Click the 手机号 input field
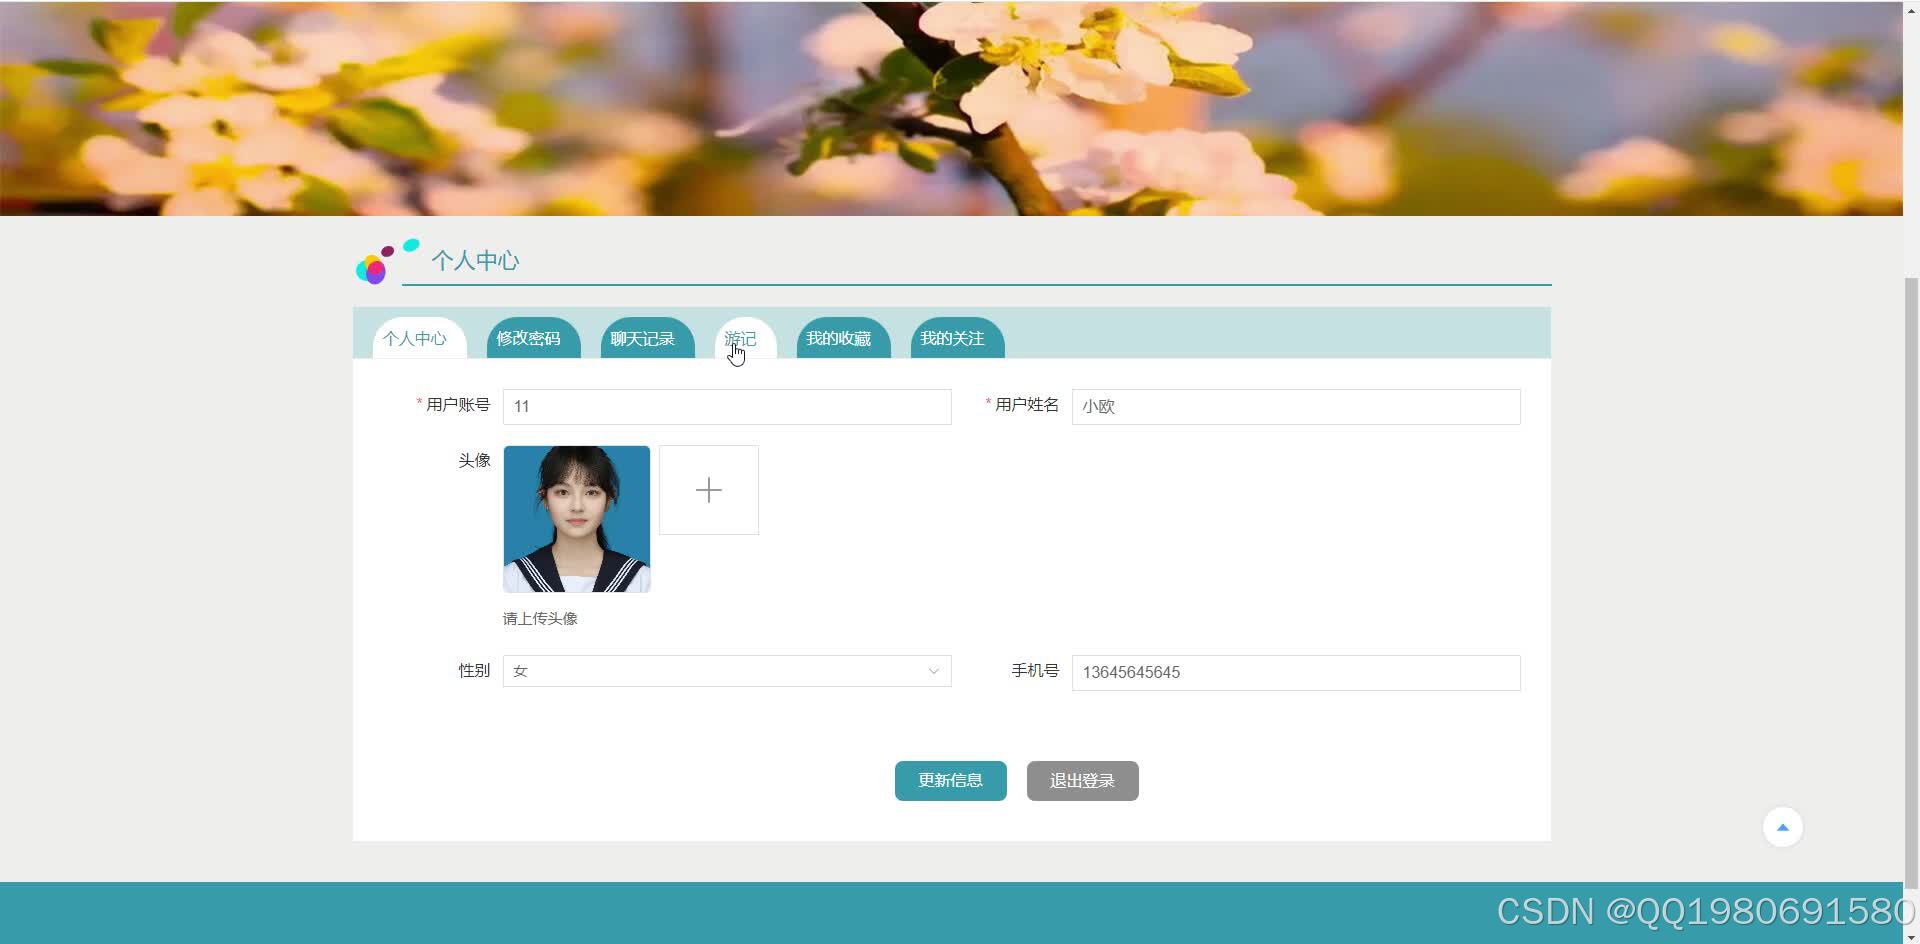This screenshot has height=944, width=1920. coord(1296,672)
